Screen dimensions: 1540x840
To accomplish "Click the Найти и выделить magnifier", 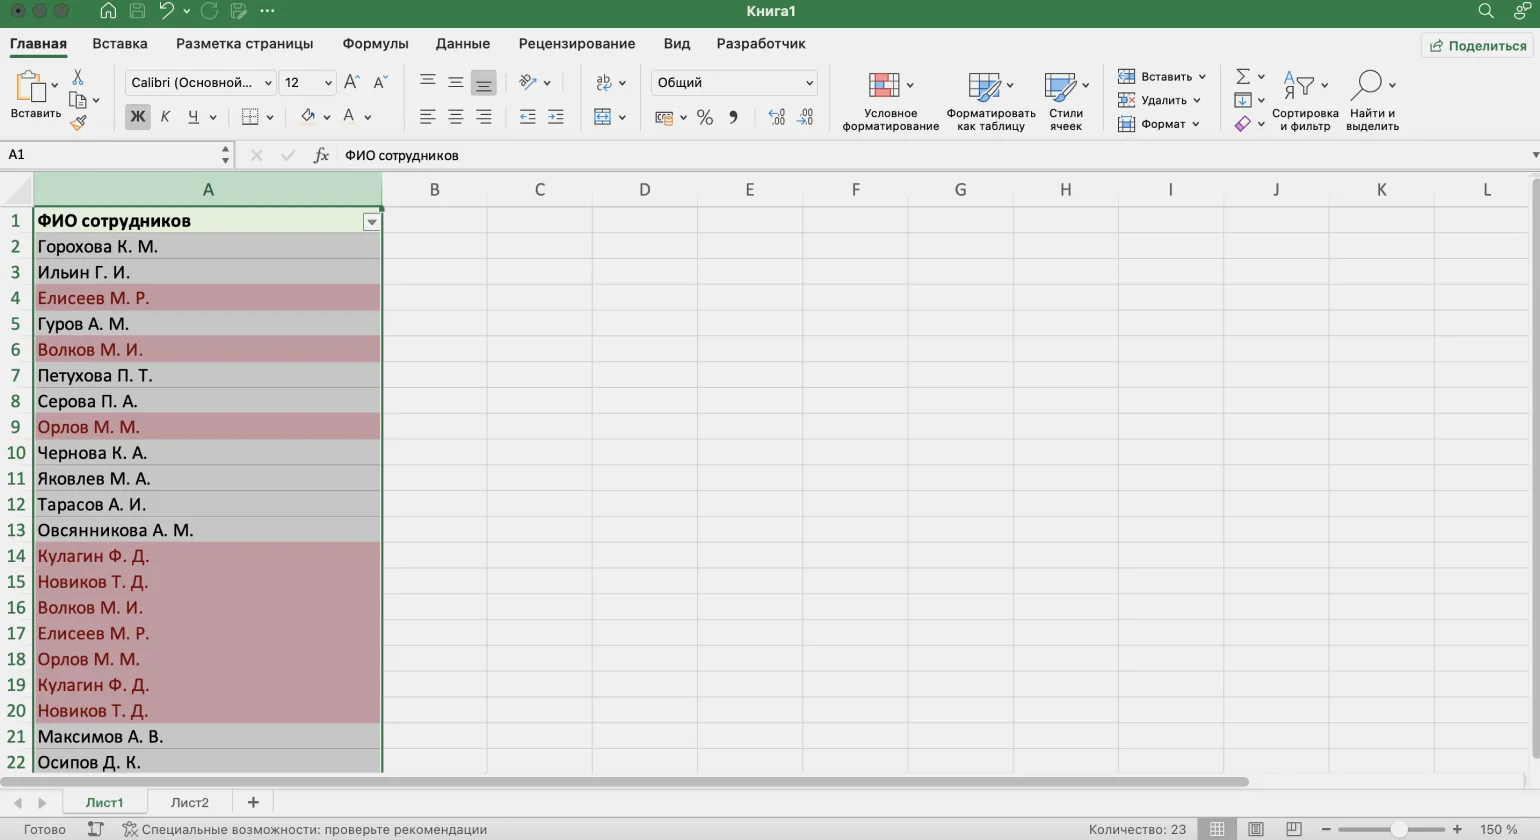I will click(x=1371, y=101).
